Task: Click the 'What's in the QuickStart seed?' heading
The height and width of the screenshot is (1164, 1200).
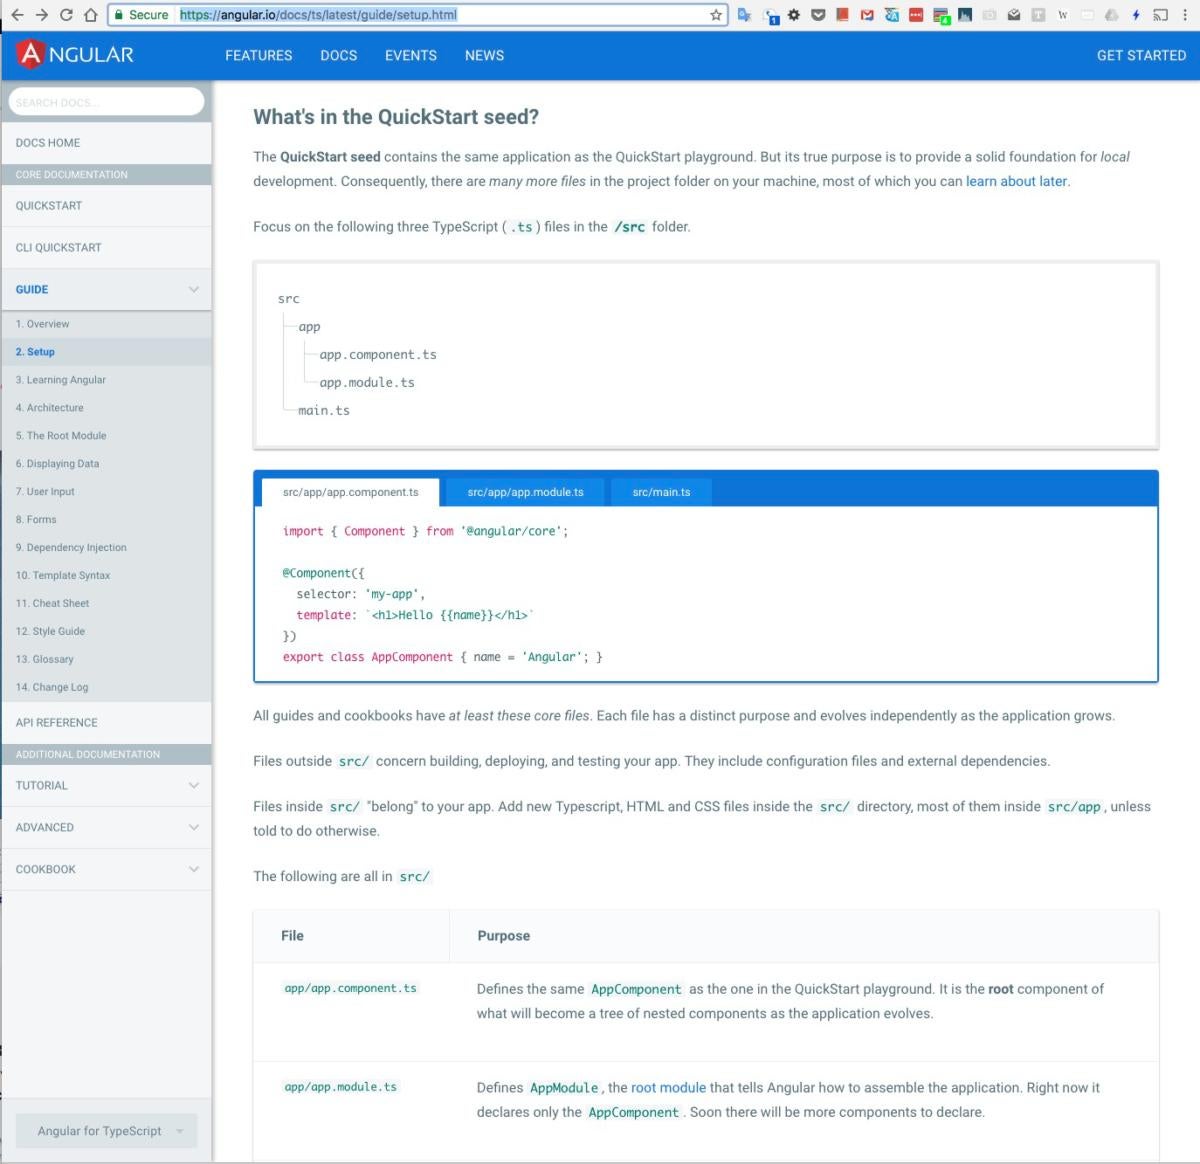Action: (x=396, y=117)
